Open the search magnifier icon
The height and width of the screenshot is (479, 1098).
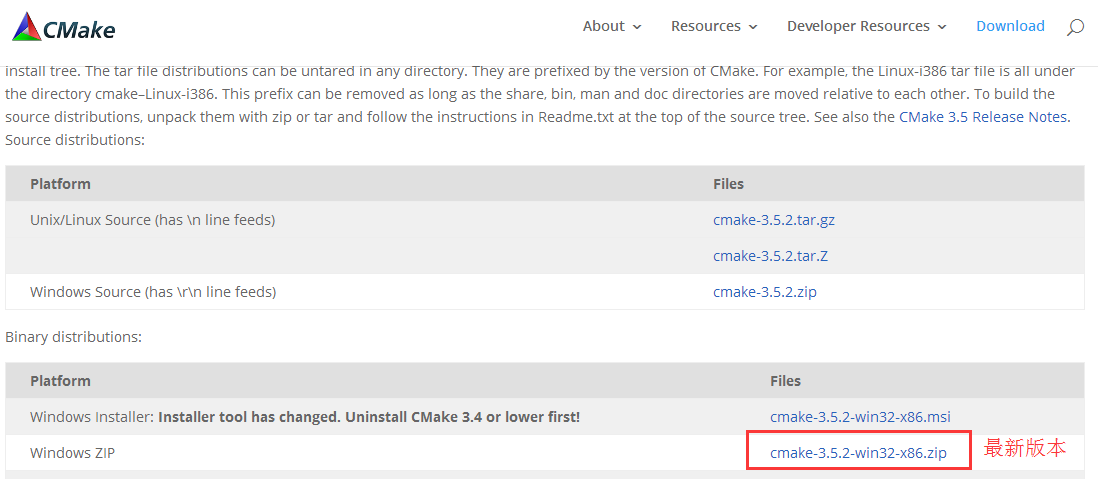[1075, 27]
